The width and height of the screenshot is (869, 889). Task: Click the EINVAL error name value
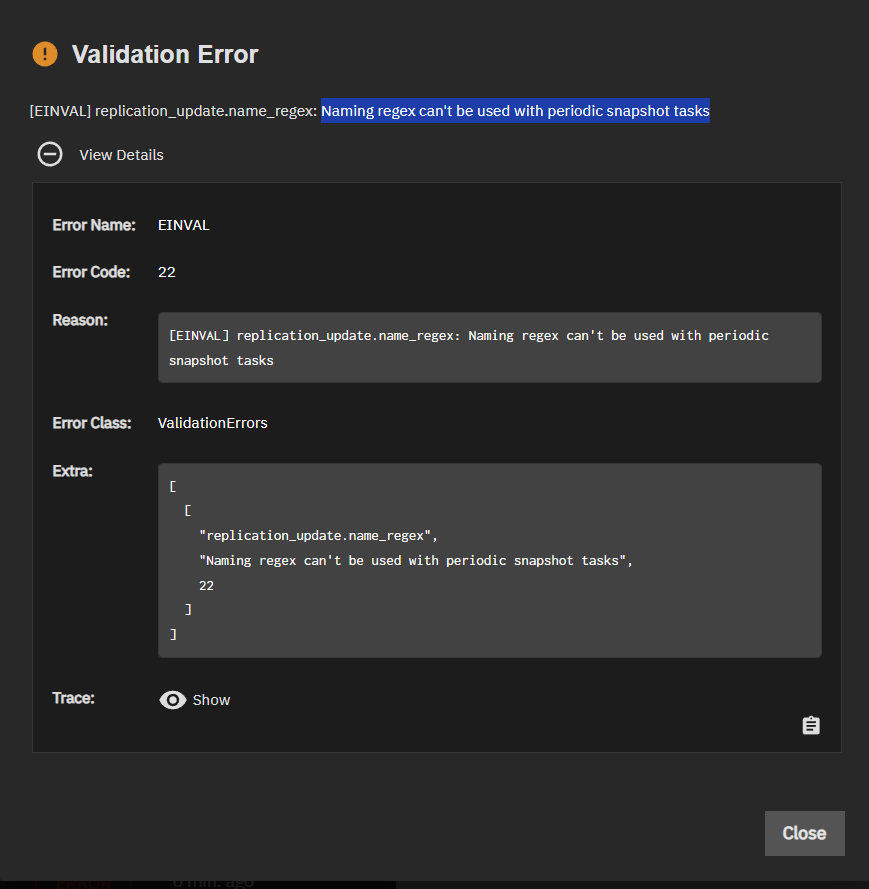(x=184, y=225)
